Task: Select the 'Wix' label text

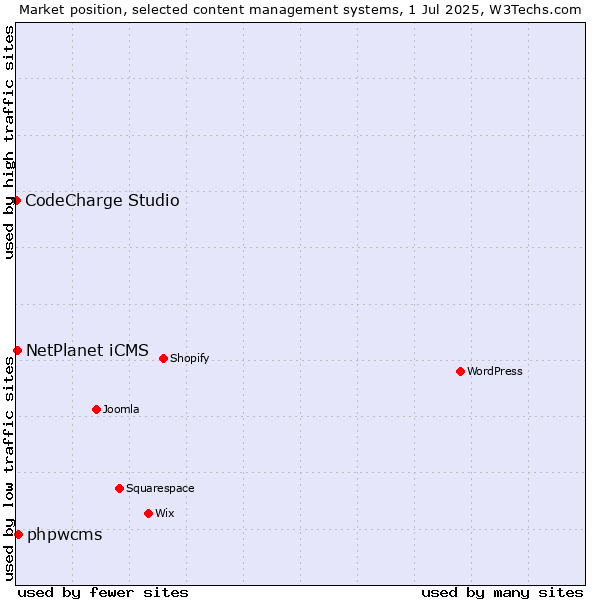Action: (x=165, y=513)
